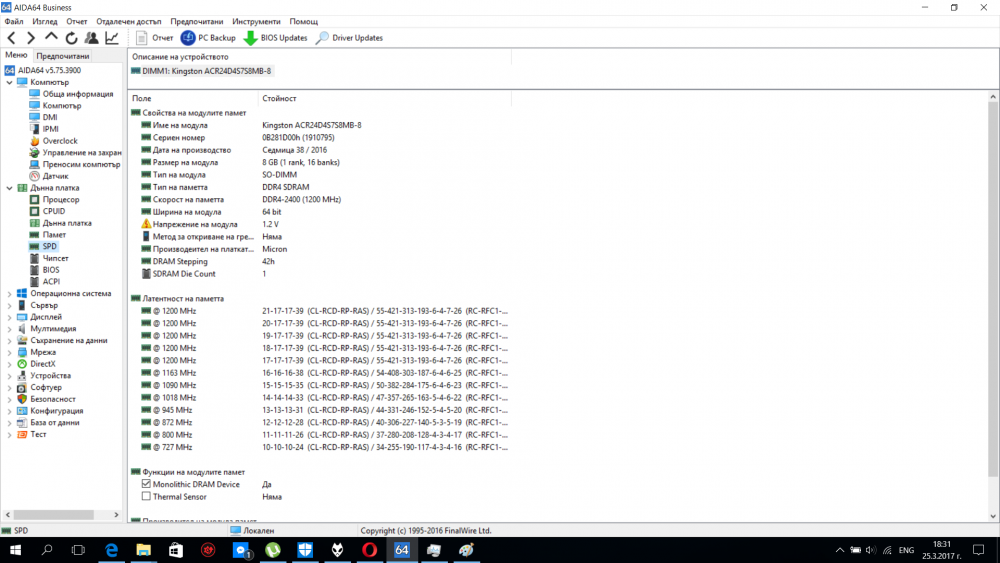Screen dimensions: 1000x563
Task: Expand the Мултимедия tree node
Action: coord(10,329)
